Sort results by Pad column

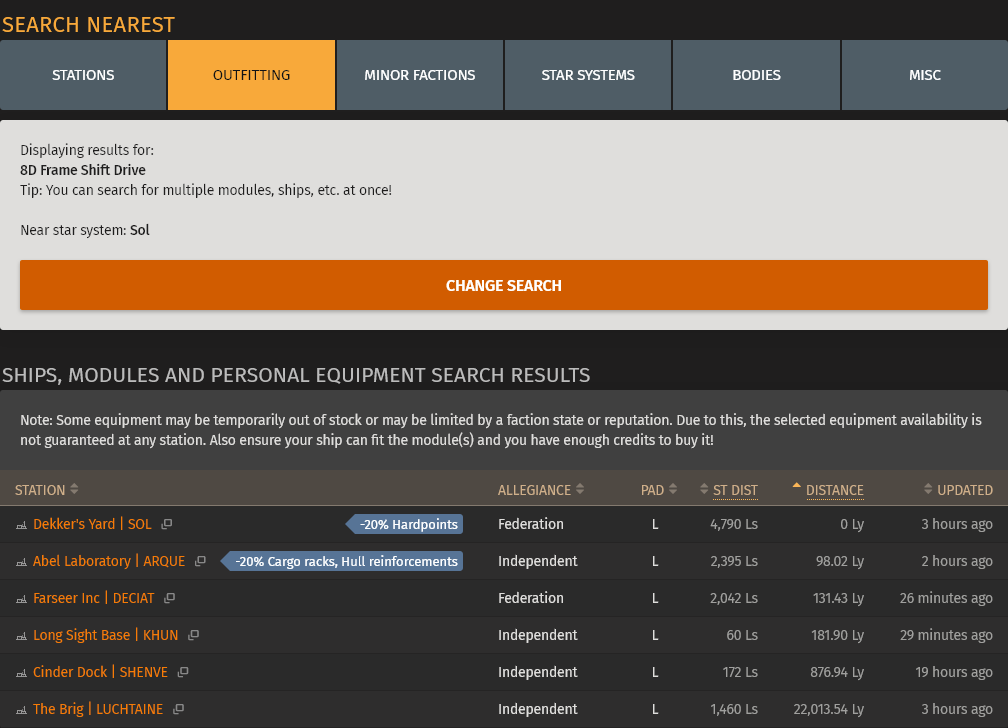coord(659,490)
